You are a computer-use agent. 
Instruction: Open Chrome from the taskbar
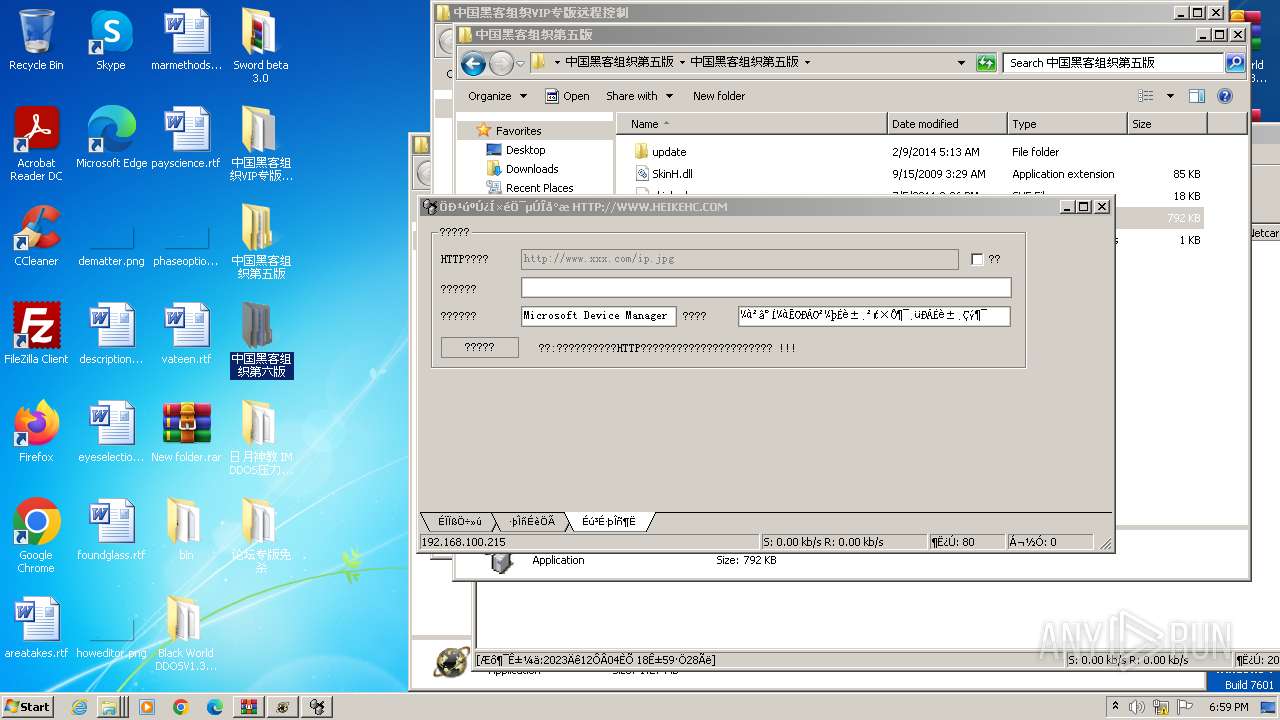[180, 707]
